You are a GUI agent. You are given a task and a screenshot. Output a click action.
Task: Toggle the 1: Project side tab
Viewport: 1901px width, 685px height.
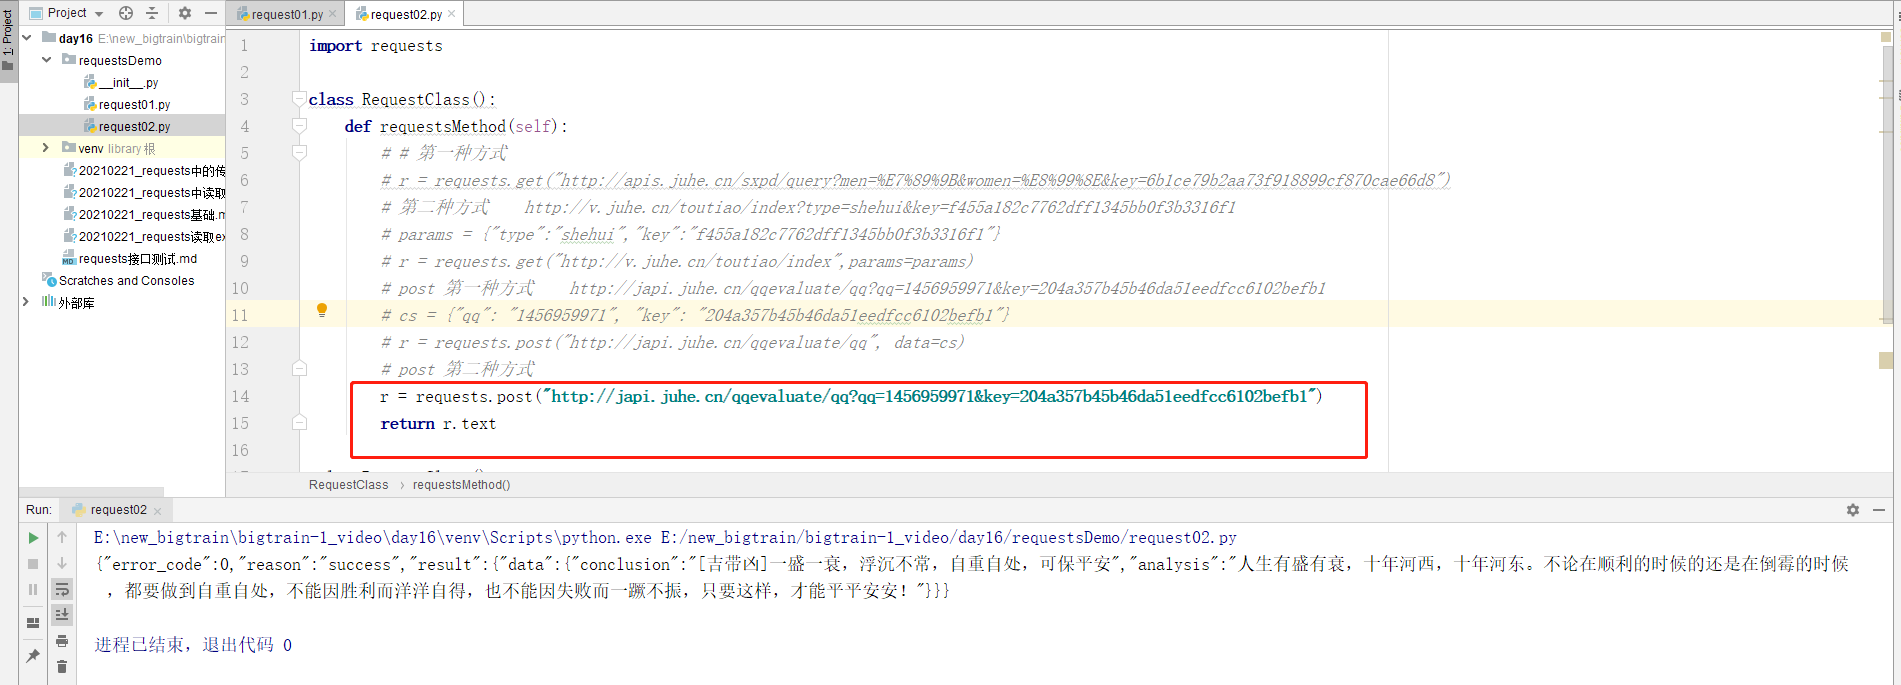(x=8, y=42)
